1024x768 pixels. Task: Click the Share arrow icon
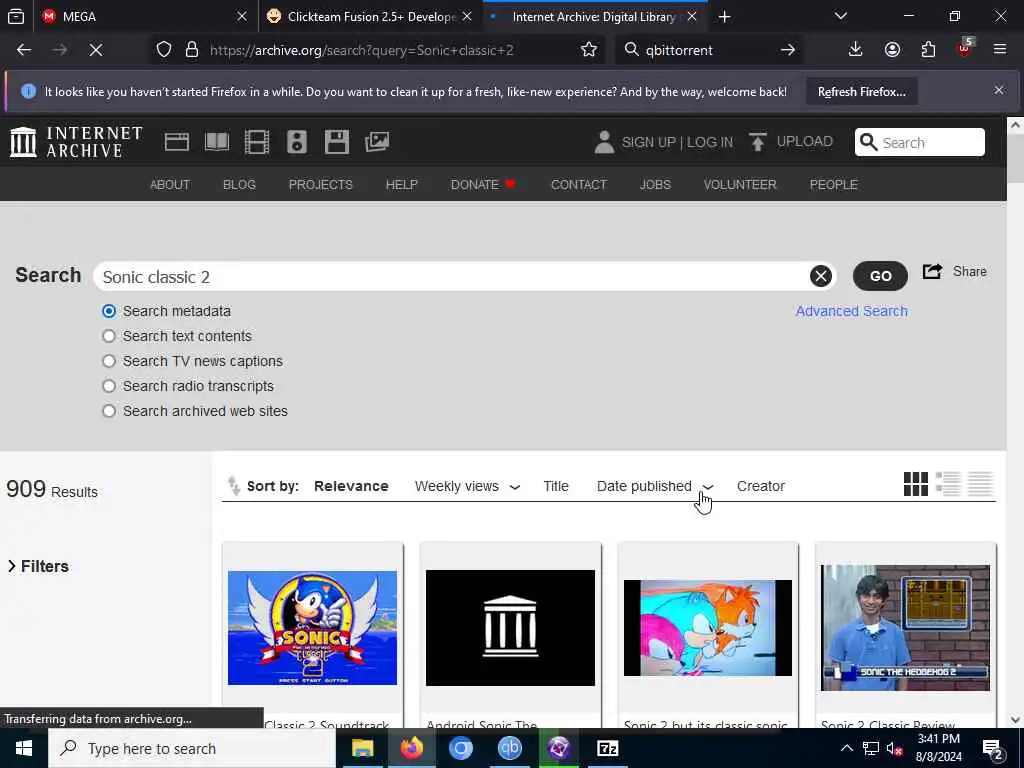click(x=933, y=271)
